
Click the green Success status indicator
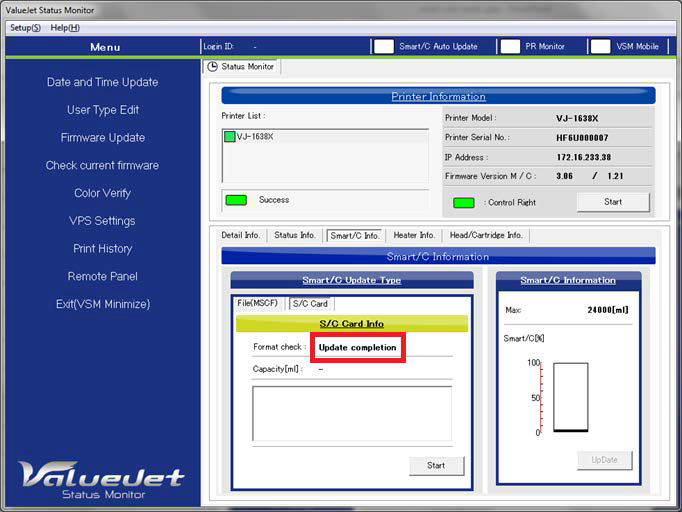pos(236,200)
